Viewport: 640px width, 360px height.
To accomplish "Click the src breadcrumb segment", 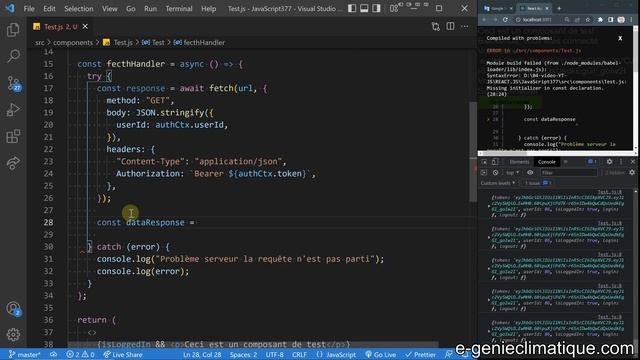I will point(40,42).
